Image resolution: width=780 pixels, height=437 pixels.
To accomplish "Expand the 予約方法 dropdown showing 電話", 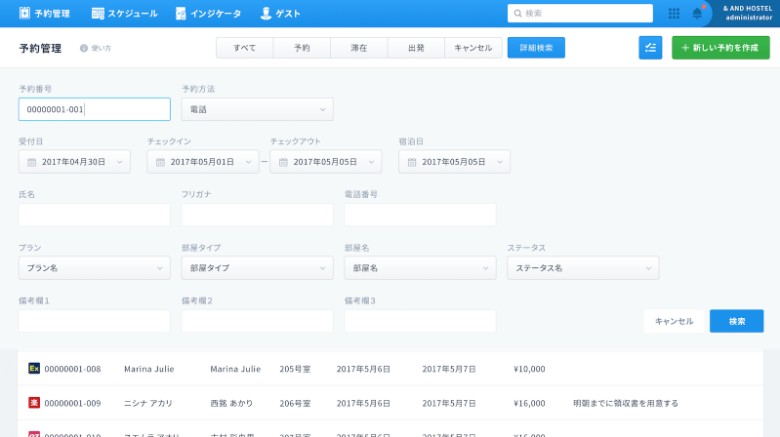I will click(257, 109).
